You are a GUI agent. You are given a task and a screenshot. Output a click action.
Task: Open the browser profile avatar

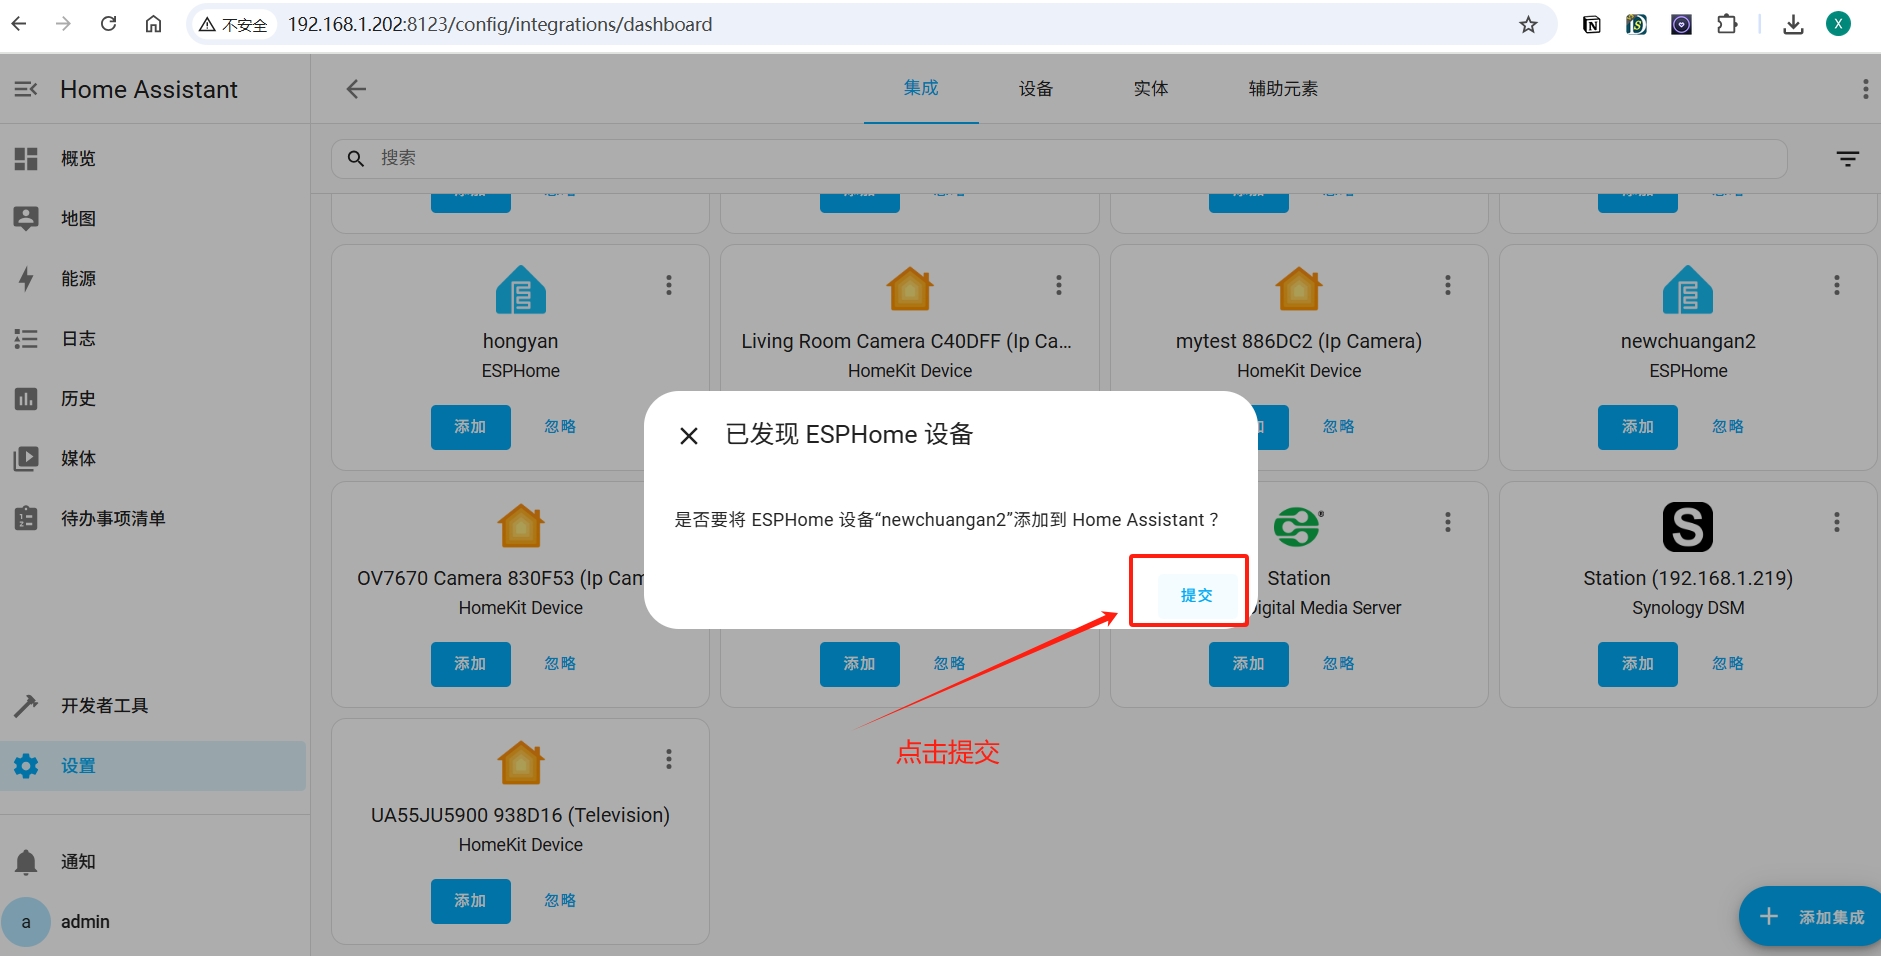[1838, 24]
